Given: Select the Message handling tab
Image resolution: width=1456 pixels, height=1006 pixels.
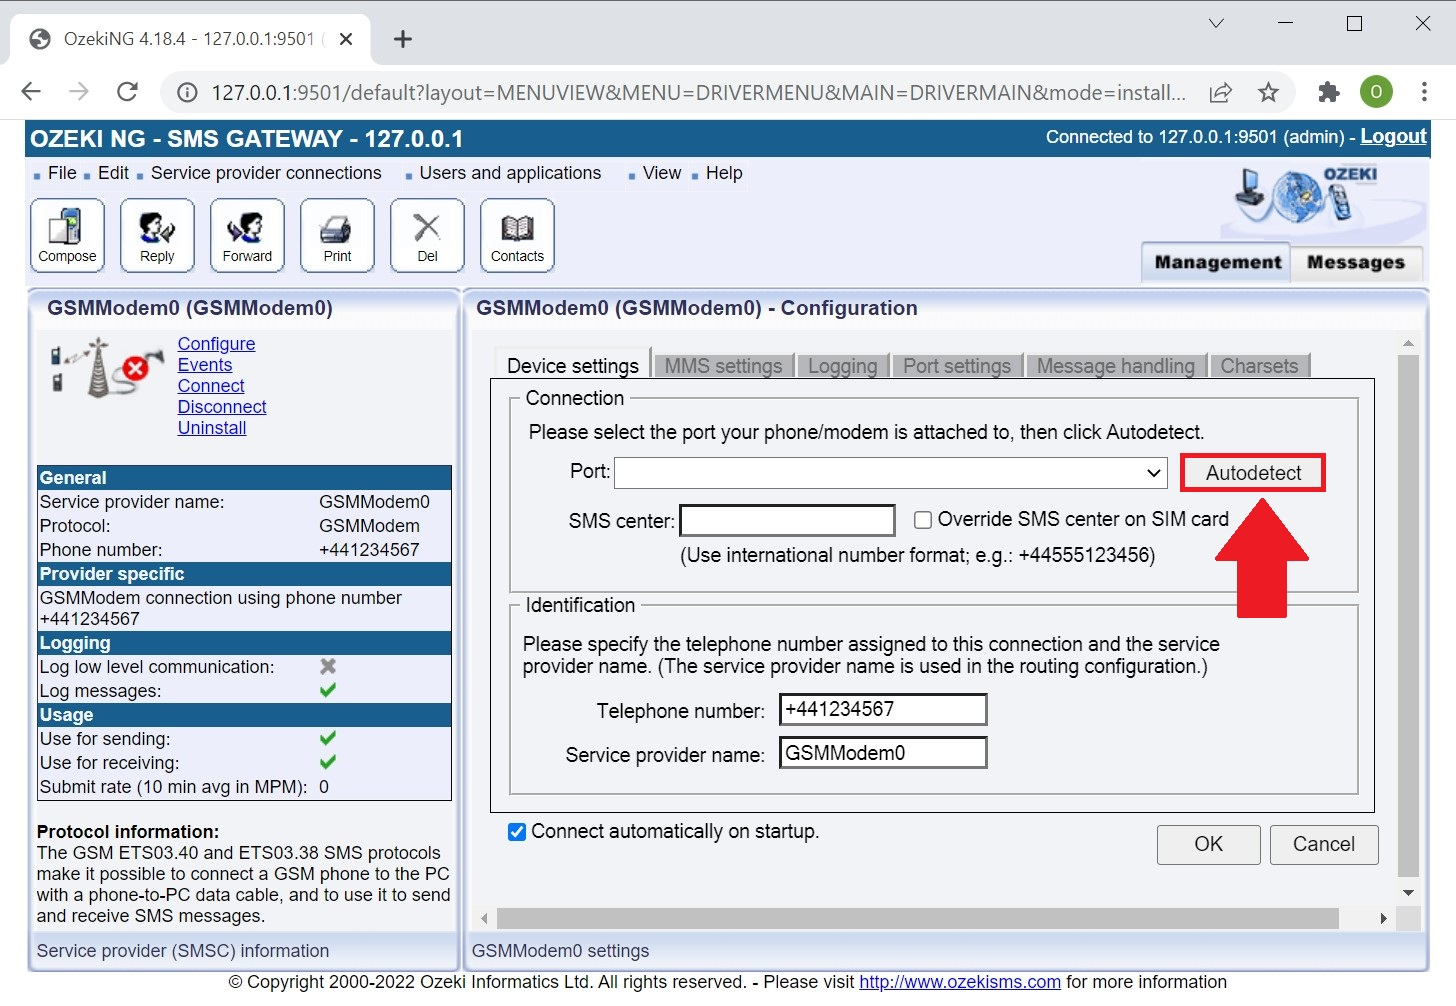Looking at the screenshot, I should (1116, 366).
